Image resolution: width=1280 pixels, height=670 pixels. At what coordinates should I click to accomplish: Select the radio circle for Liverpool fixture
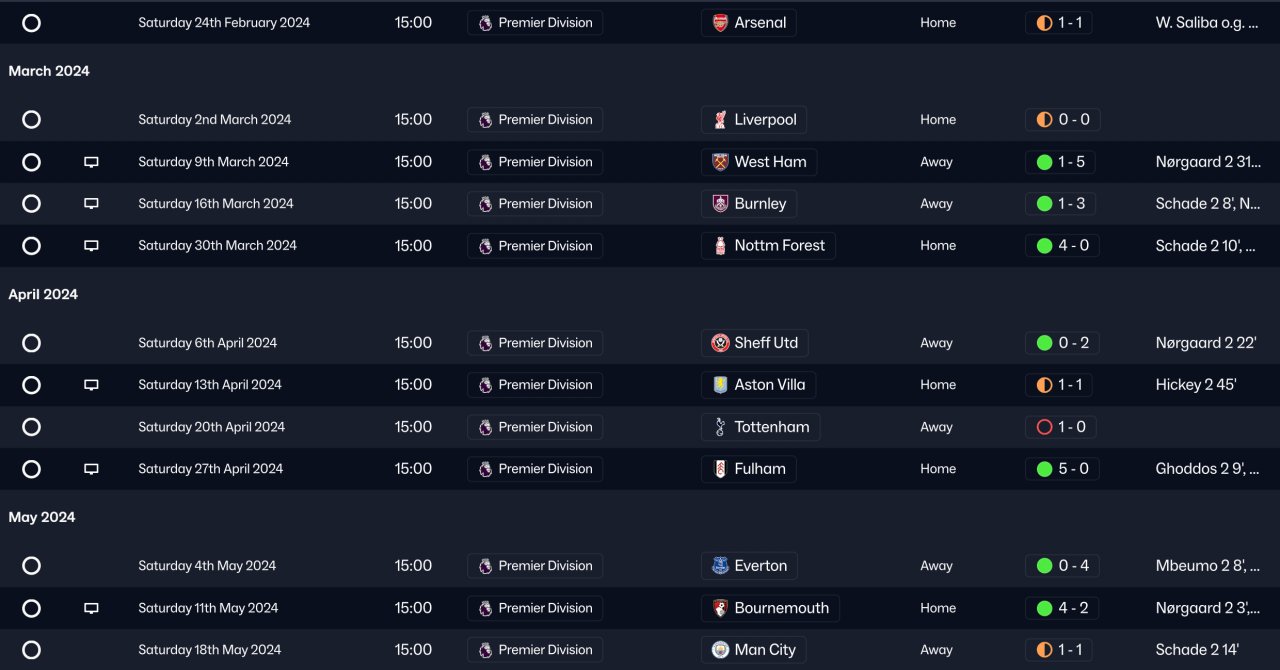pos(31,120)
